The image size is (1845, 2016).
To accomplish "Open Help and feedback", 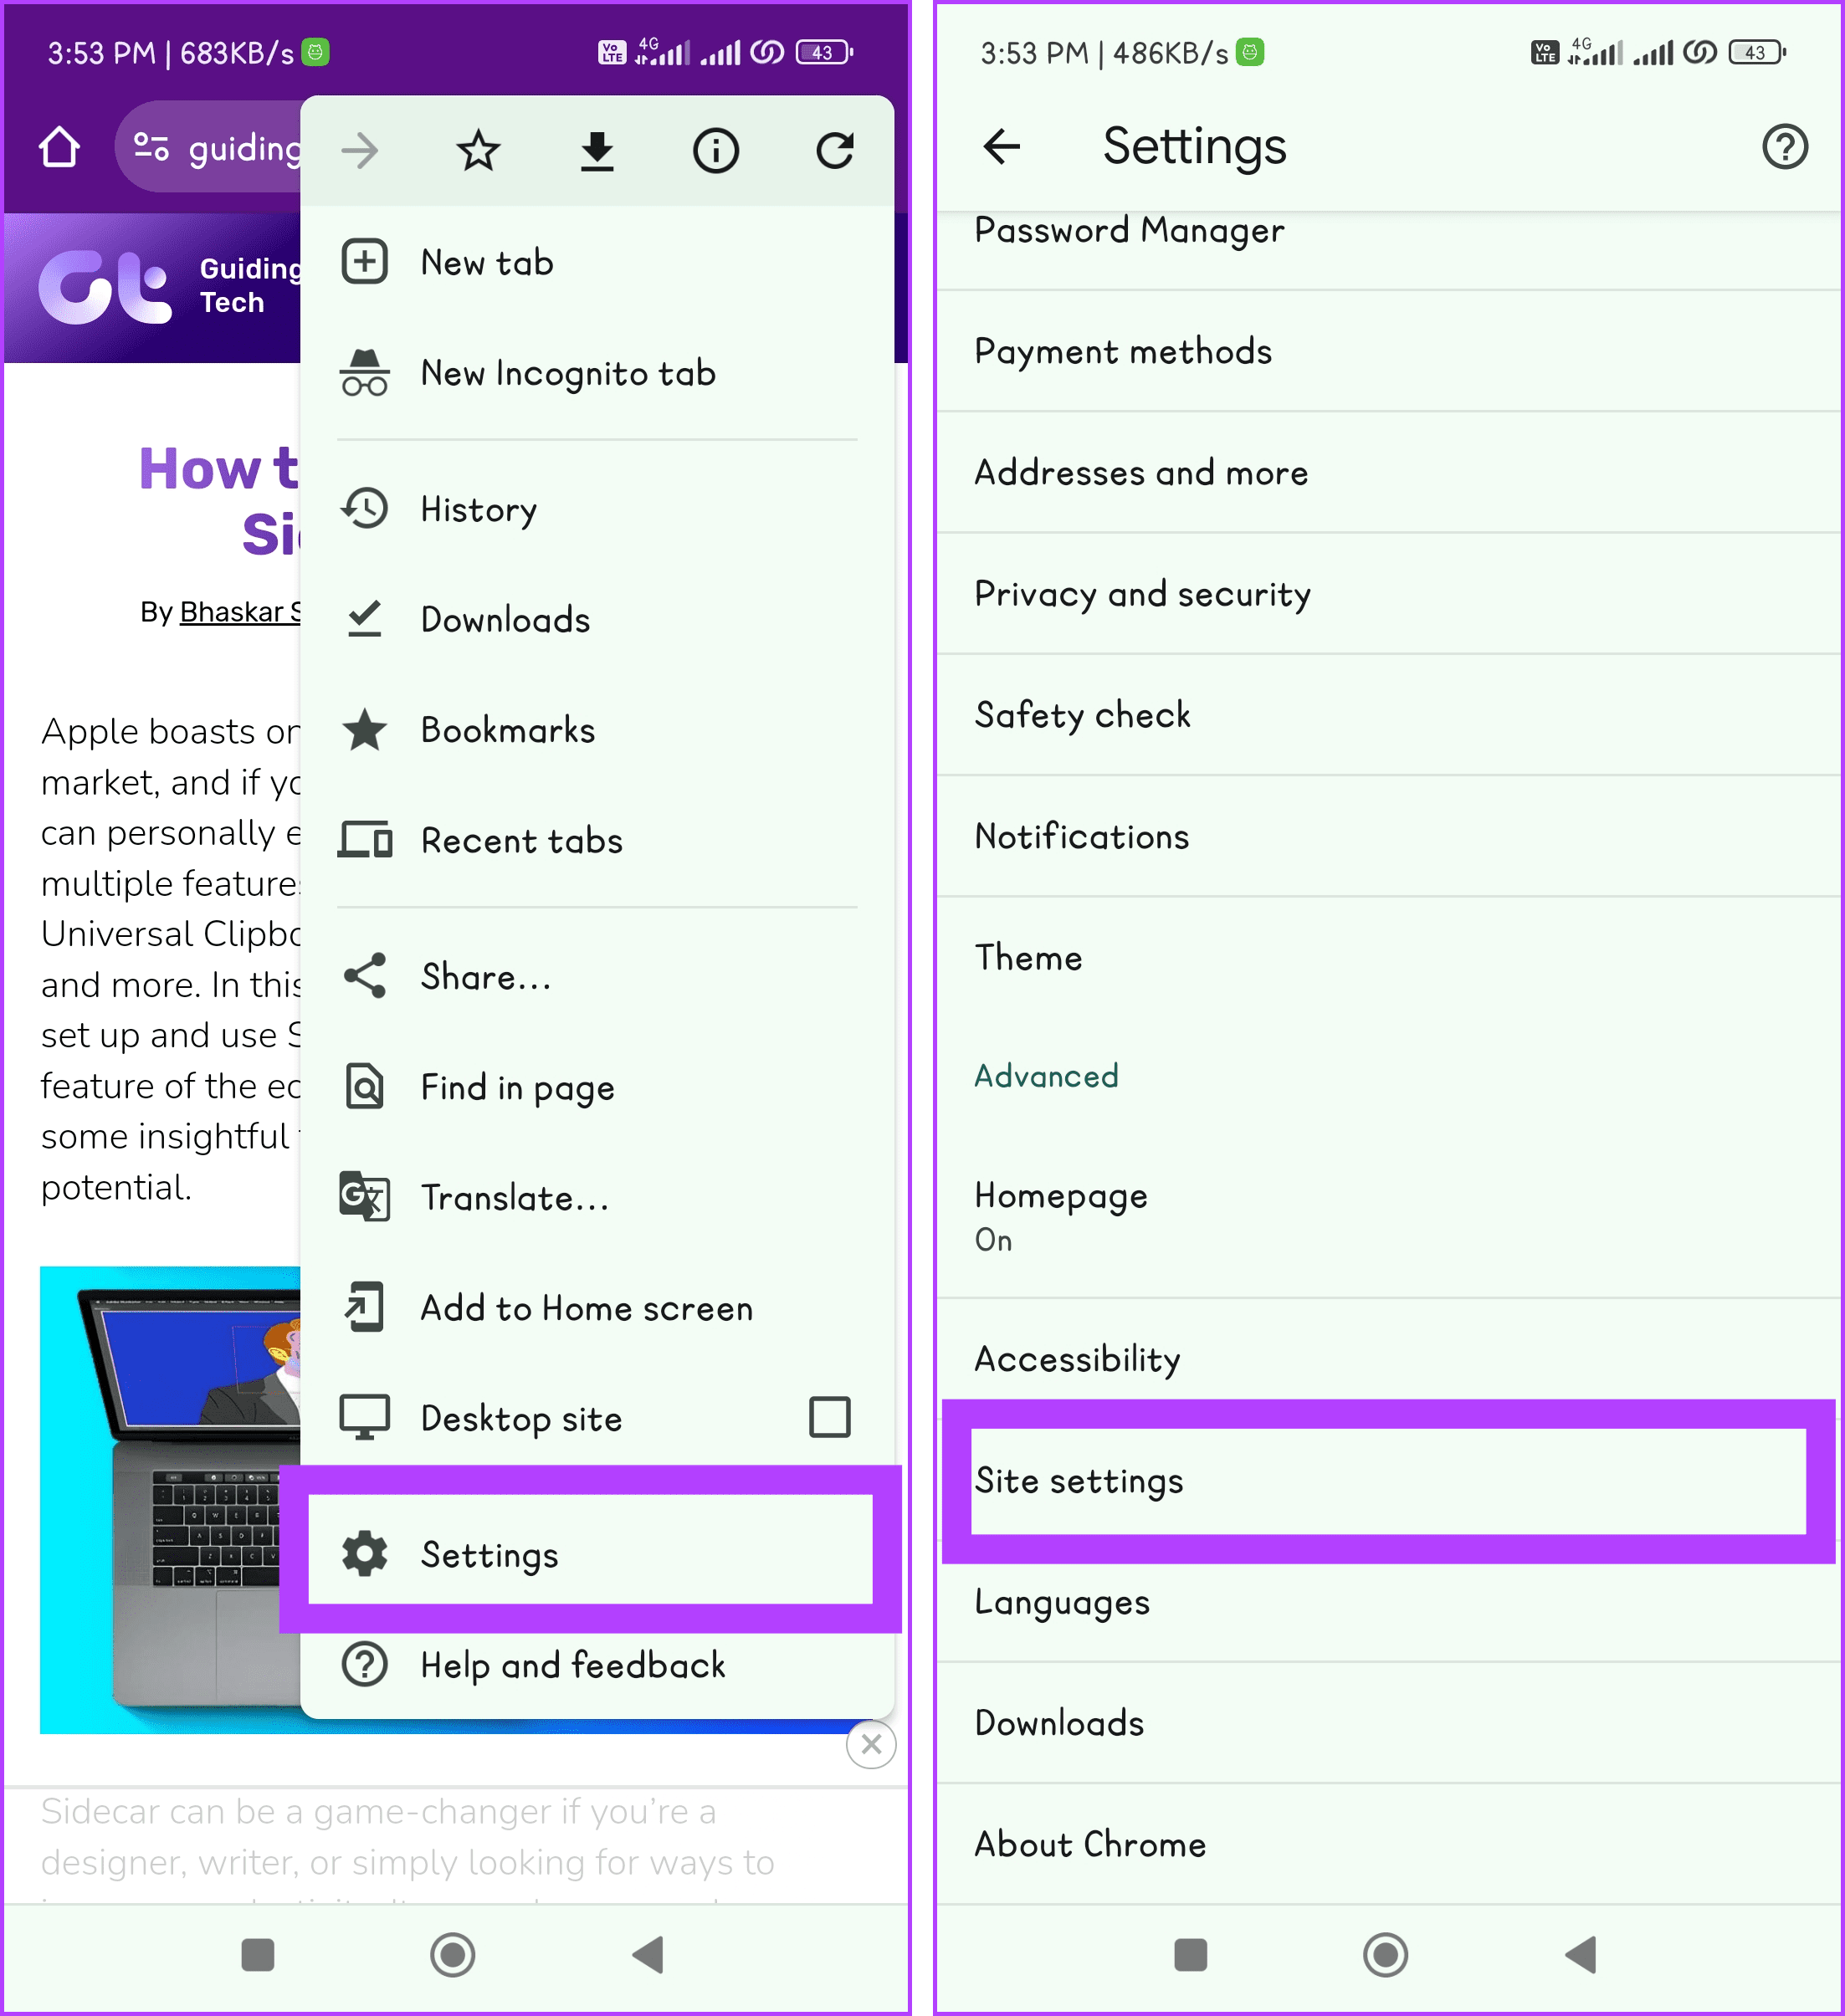I will 597,1665.
